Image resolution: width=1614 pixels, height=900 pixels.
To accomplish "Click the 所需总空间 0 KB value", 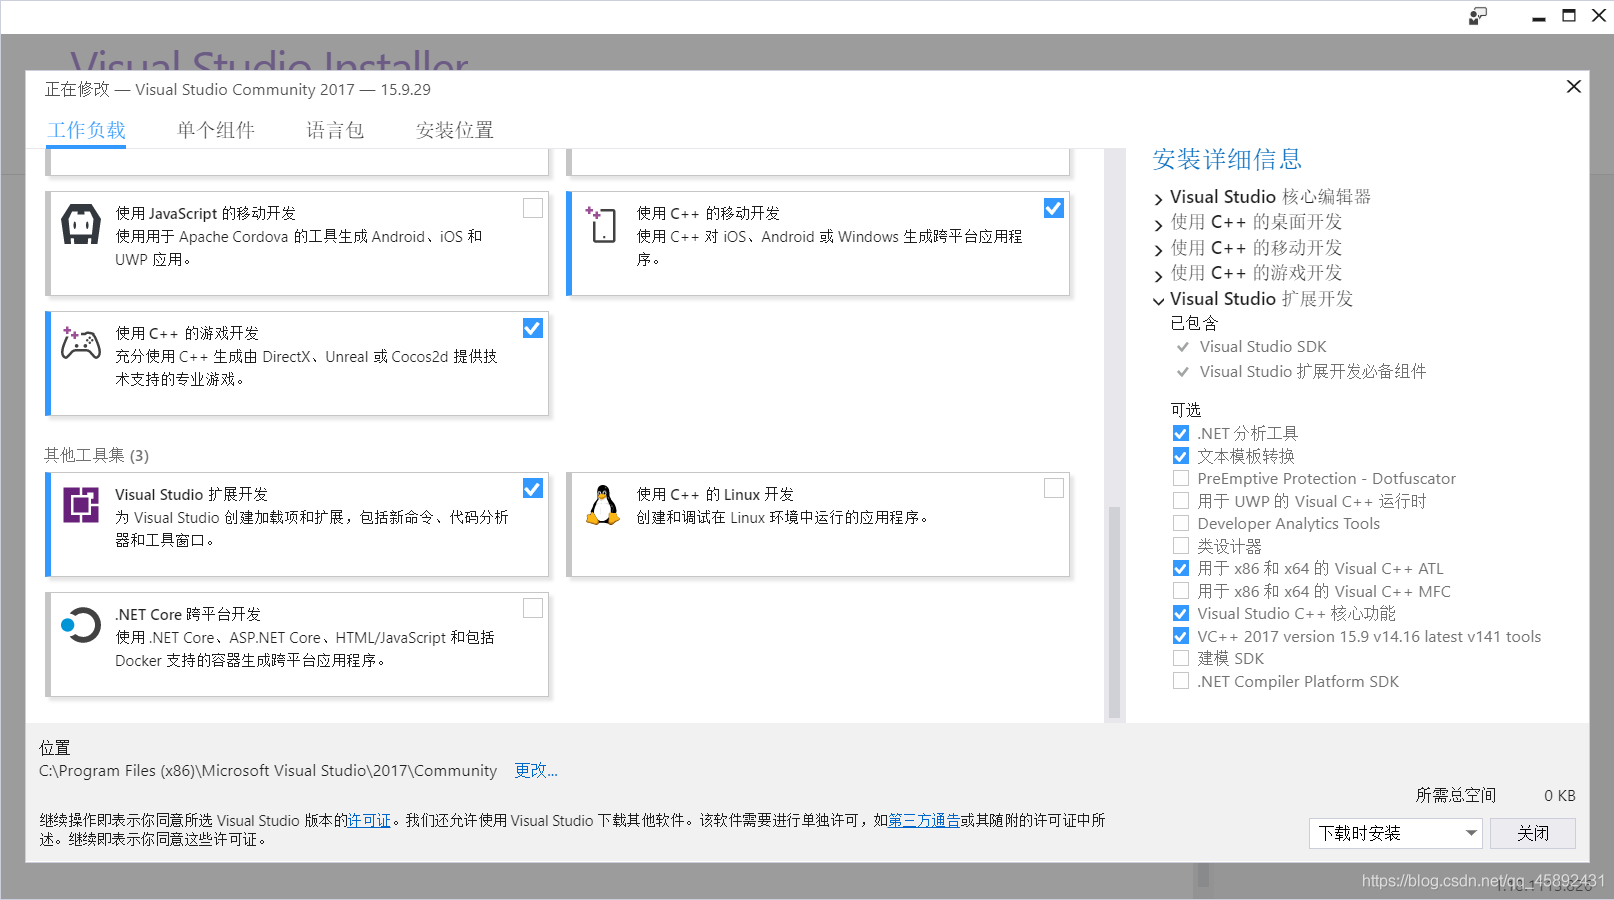I will pos(1560,795).
